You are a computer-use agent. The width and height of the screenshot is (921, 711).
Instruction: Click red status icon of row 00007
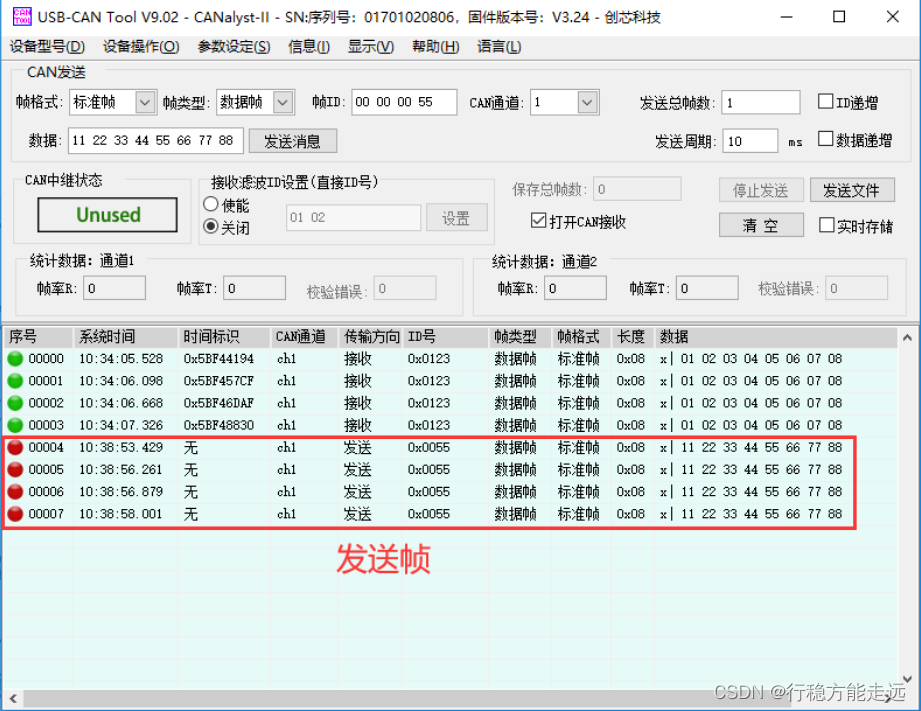(15, 514)
